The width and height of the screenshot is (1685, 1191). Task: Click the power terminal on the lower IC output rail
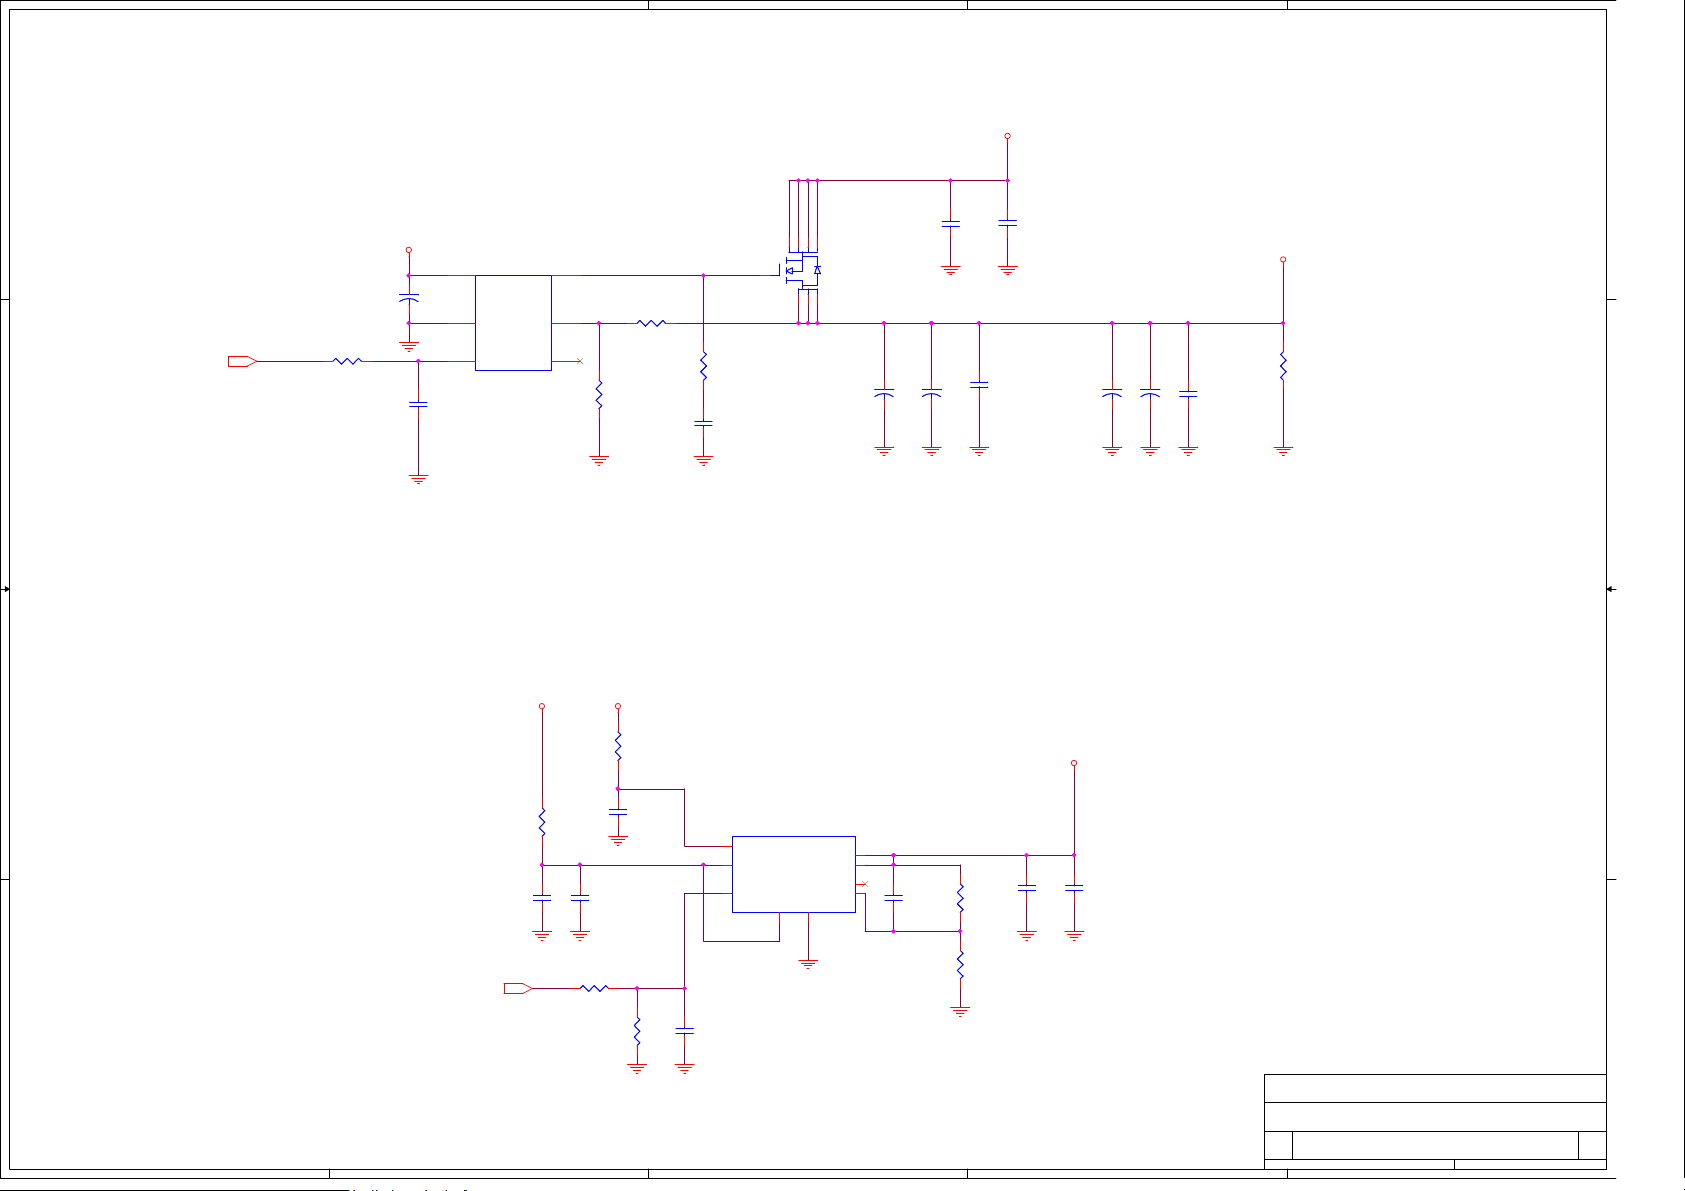(1074, 763)
